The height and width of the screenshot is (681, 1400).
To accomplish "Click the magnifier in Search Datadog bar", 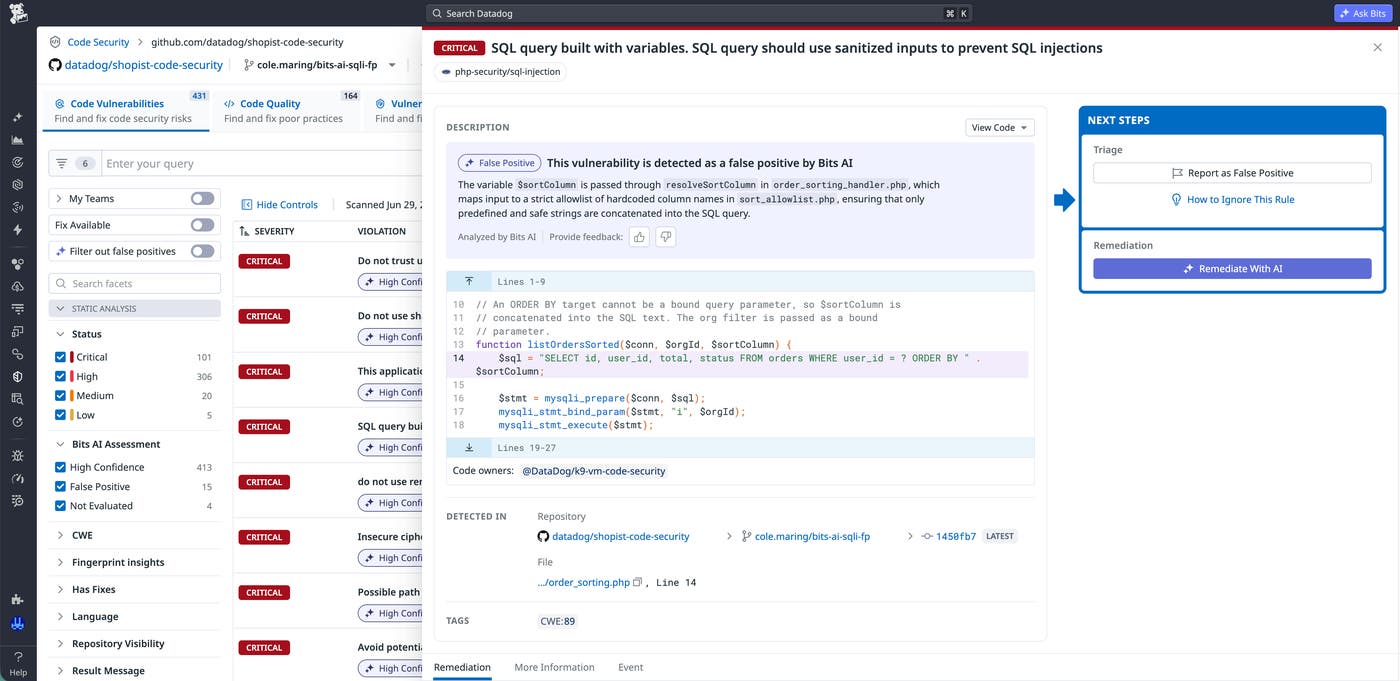I will click(436, 14).
